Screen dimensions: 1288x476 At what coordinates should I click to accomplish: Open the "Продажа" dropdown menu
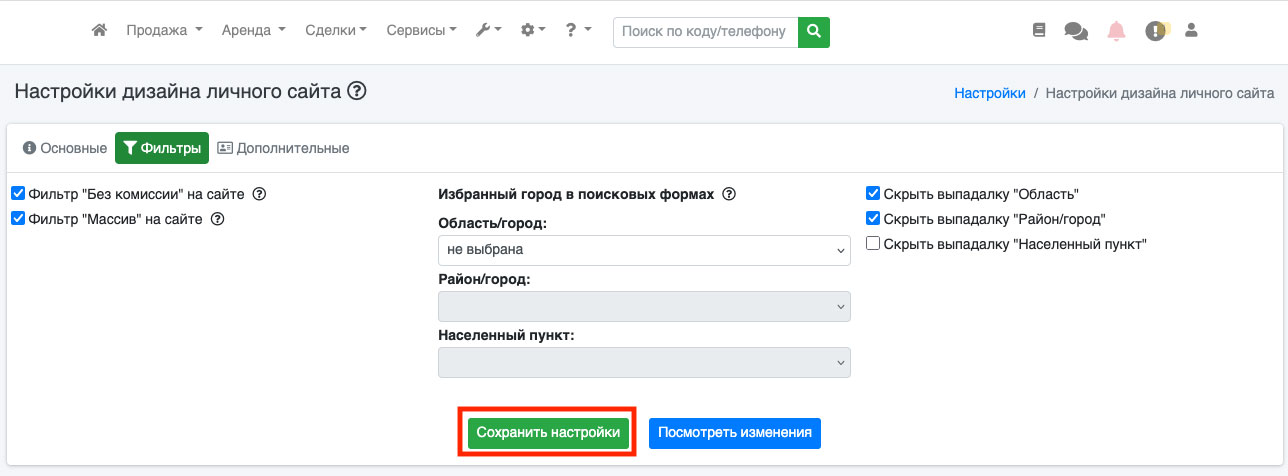tap(164, 31)
